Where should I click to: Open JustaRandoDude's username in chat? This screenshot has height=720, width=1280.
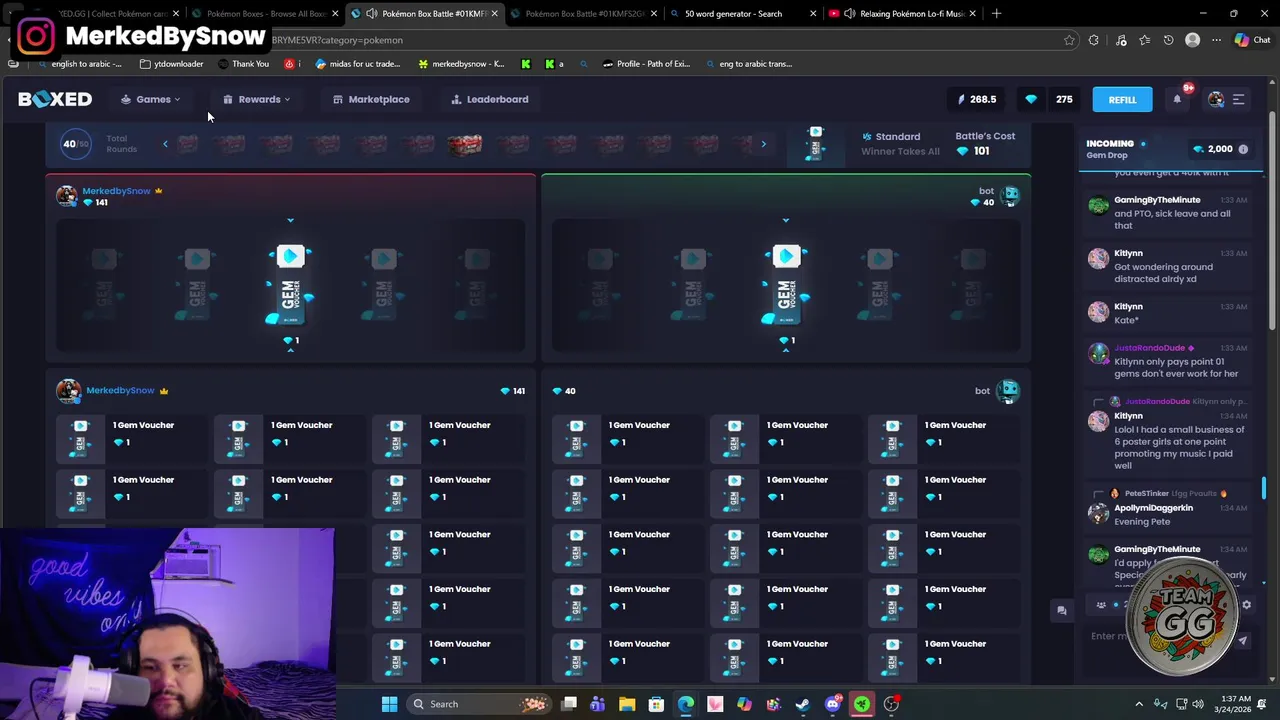[x=1149, y=348]
